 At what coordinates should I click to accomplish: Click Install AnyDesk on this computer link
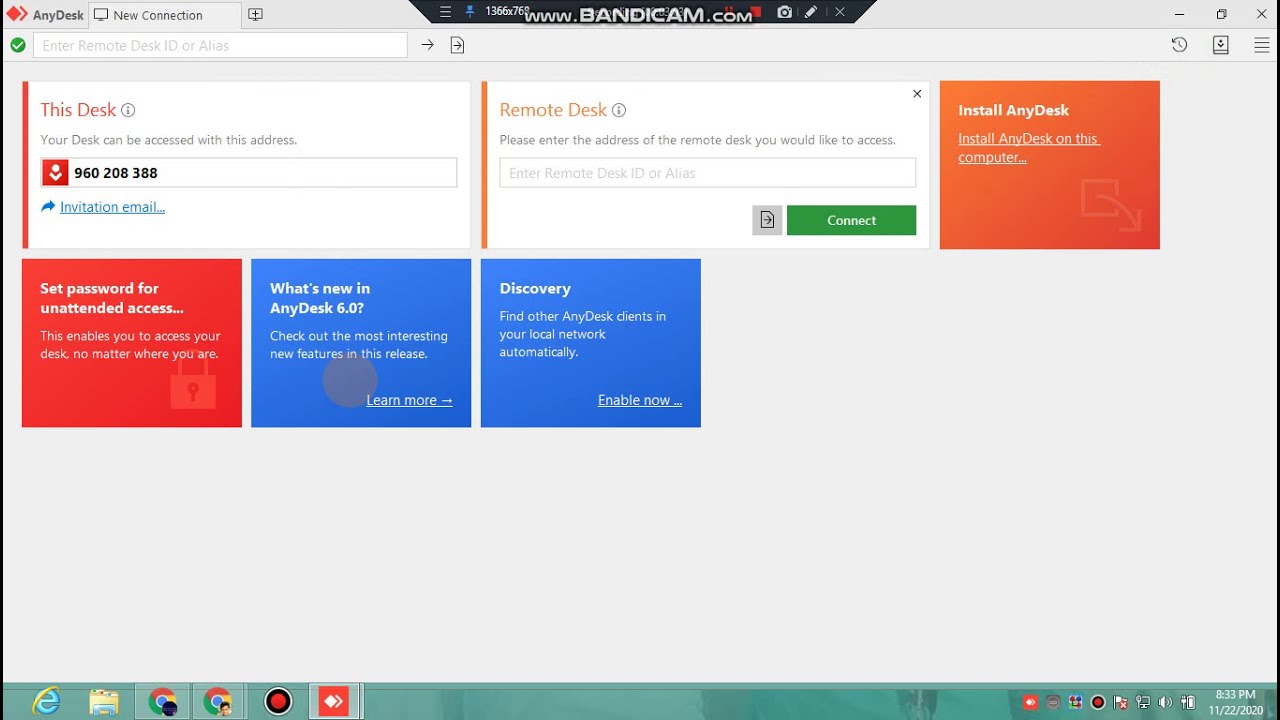coord(1029,148)
